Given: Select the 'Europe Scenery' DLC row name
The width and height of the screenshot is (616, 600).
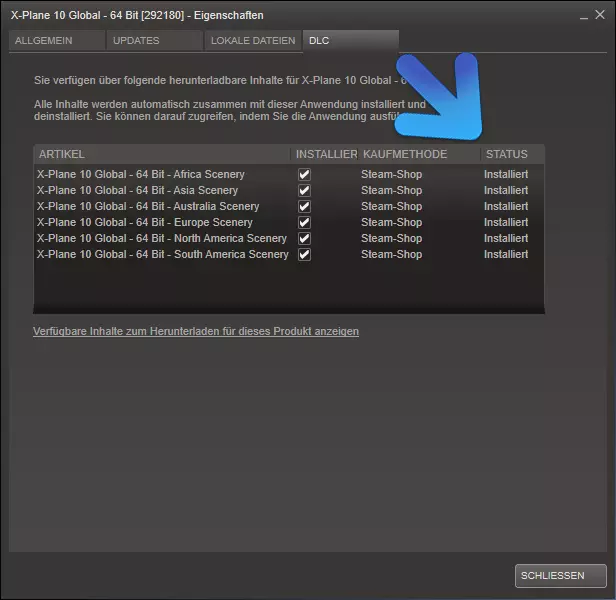Looking at the screenshot, I should click(x=145, y=222).
